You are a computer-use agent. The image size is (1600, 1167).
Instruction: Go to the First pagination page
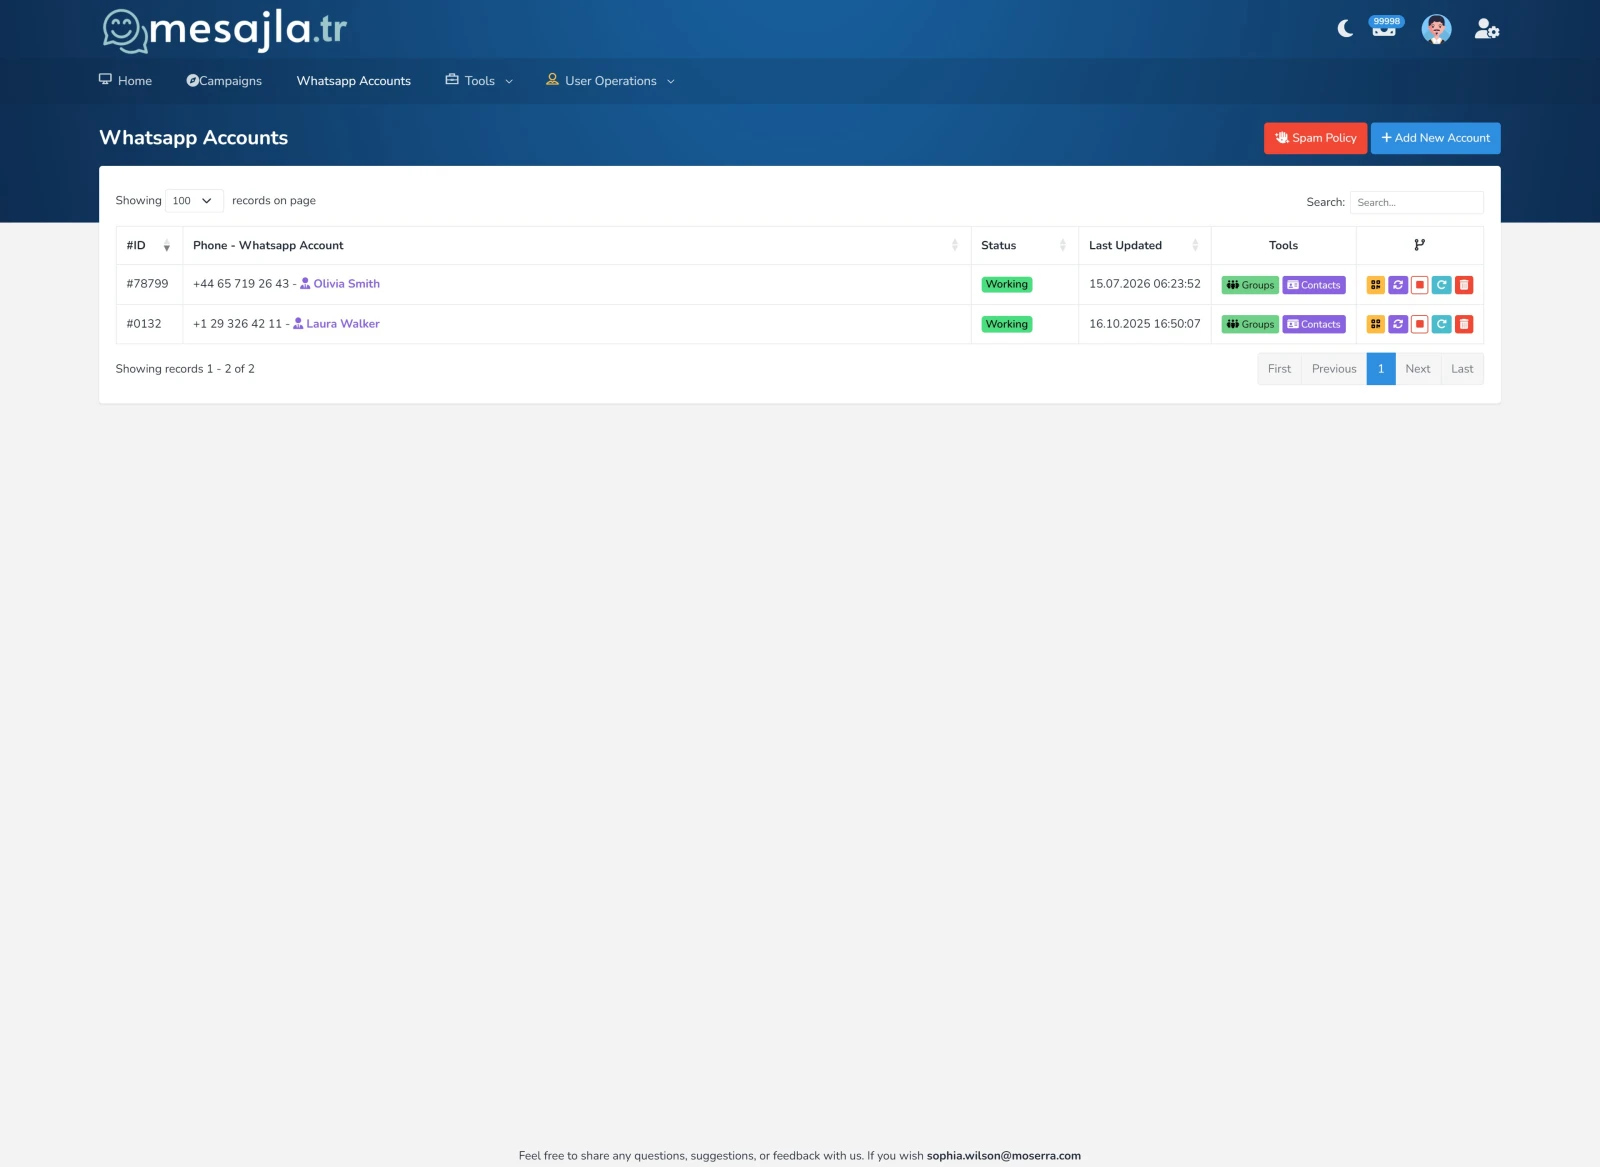(x=1279, y=369)
